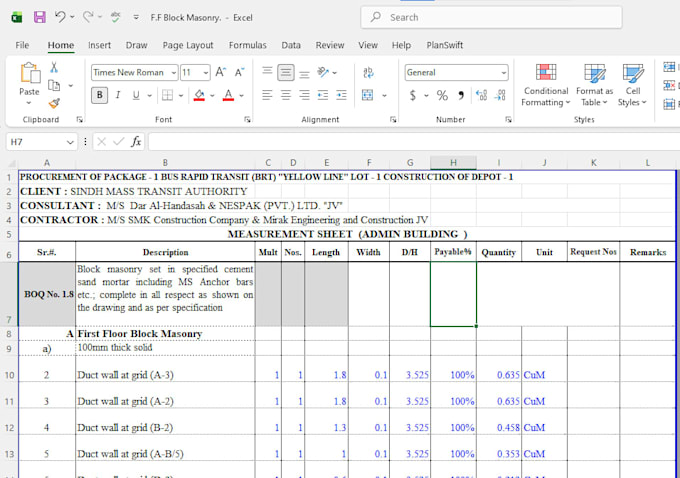Click Decrease Indent icon
Screen dimensions: 680x478
tap(323, 95)
